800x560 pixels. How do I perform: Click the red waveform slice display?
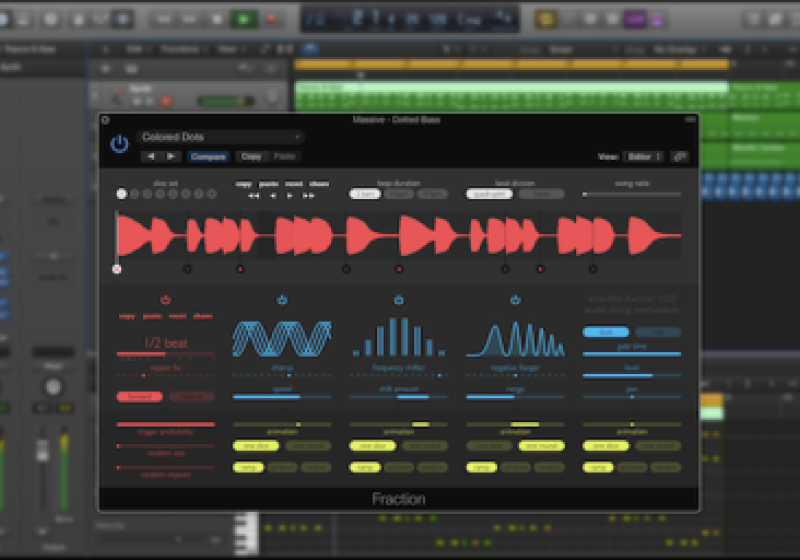coord(400,236)
